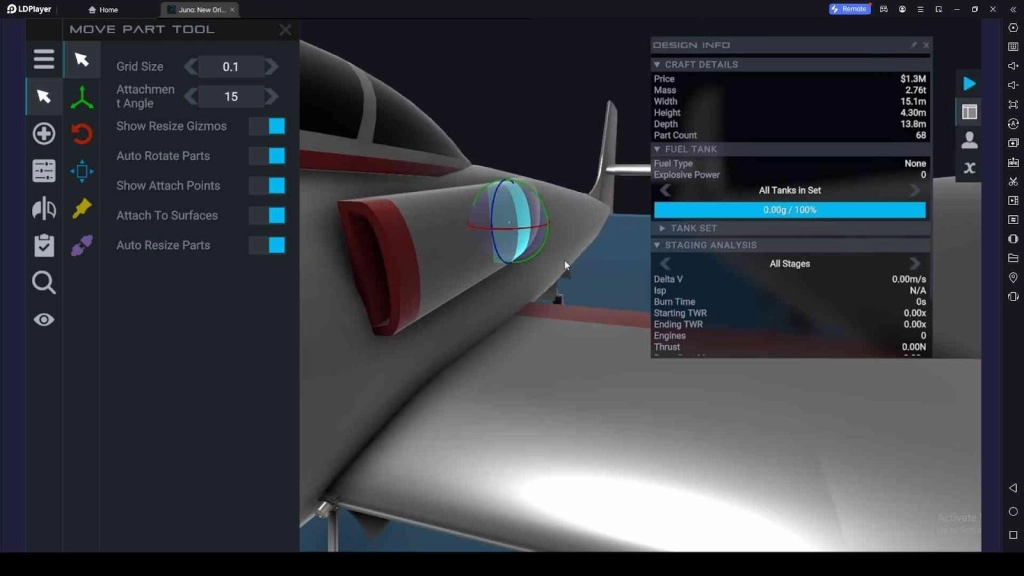Open the View options eye icon
1024x576 pixels.
[44, 320]
